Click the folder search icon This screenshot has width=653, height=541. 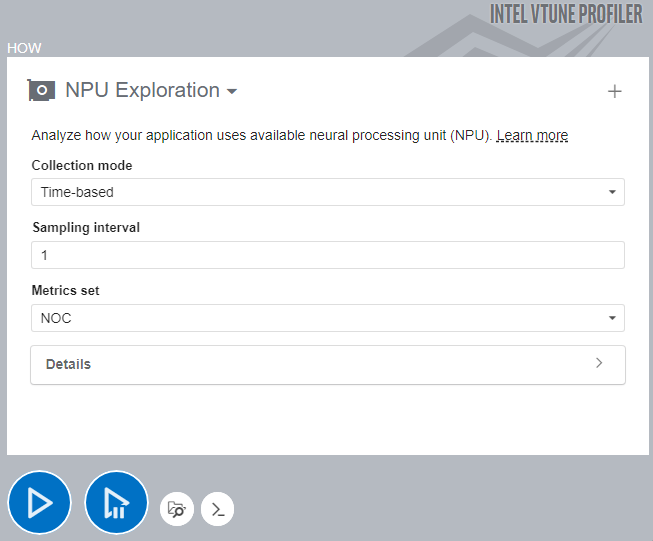tap(177, 509)
